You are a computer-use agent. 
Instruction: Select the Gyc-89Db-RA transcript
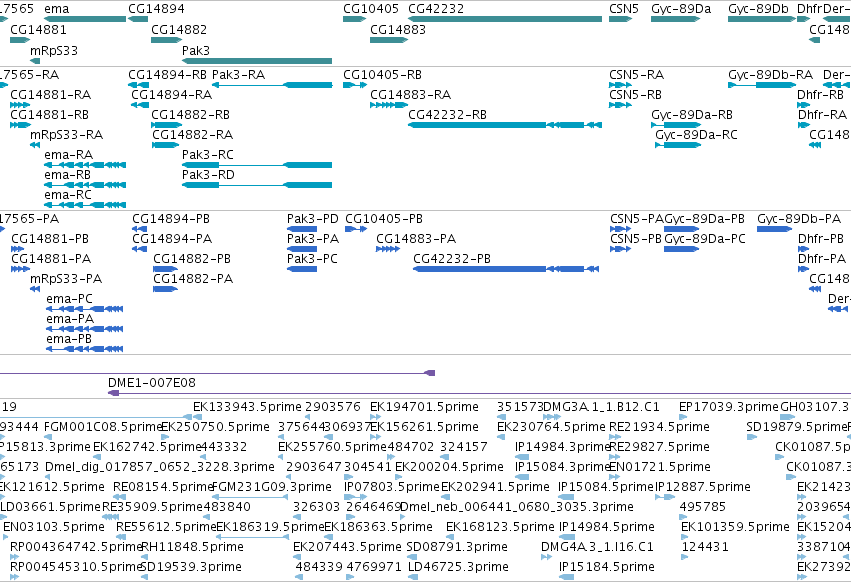click(x=762, y=85)
